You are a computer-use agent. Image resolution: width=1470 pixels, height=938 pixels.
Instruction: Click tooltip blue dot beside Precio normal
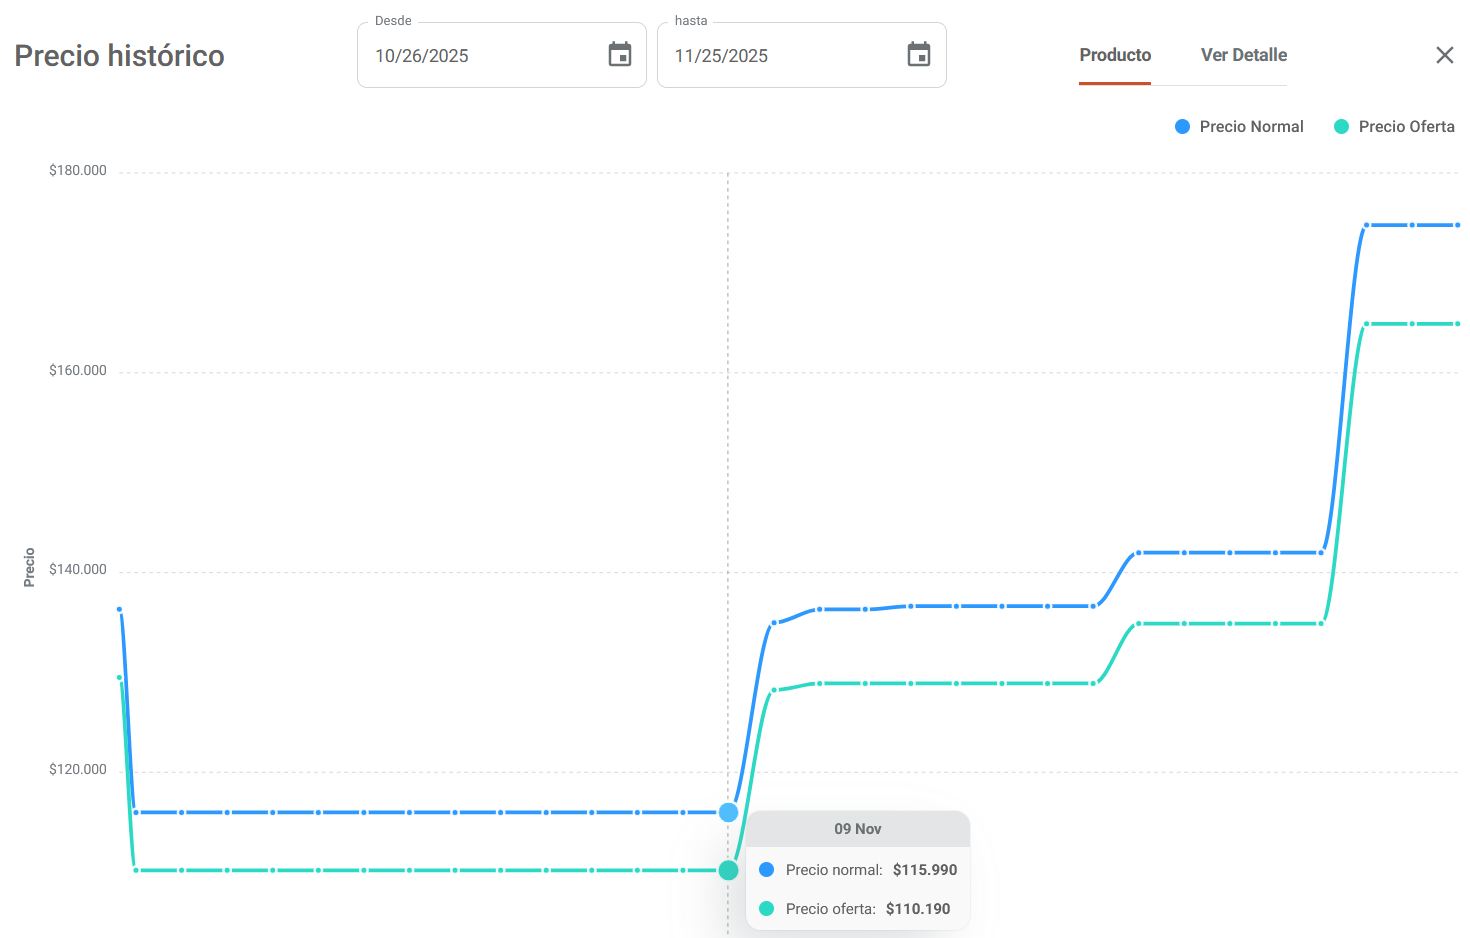click(767, 870)
